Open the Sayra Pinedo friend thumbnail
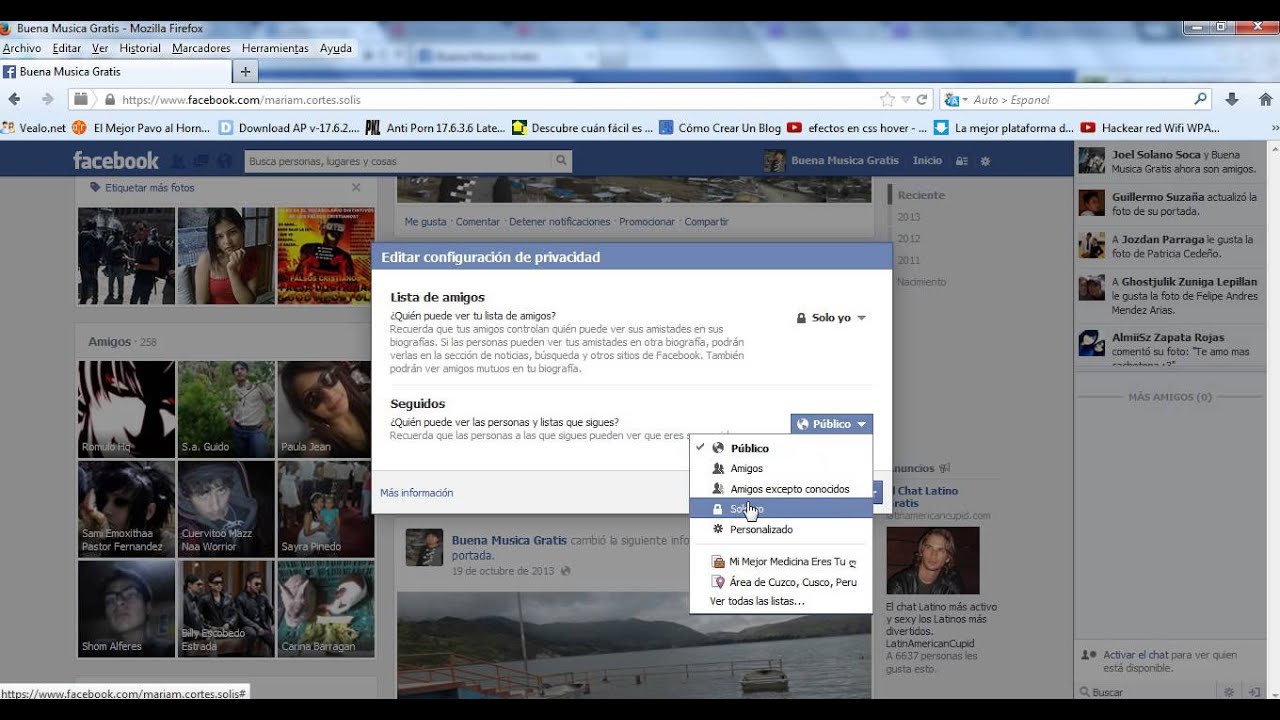Viewport: 1280px width, 720px height. 326,509
